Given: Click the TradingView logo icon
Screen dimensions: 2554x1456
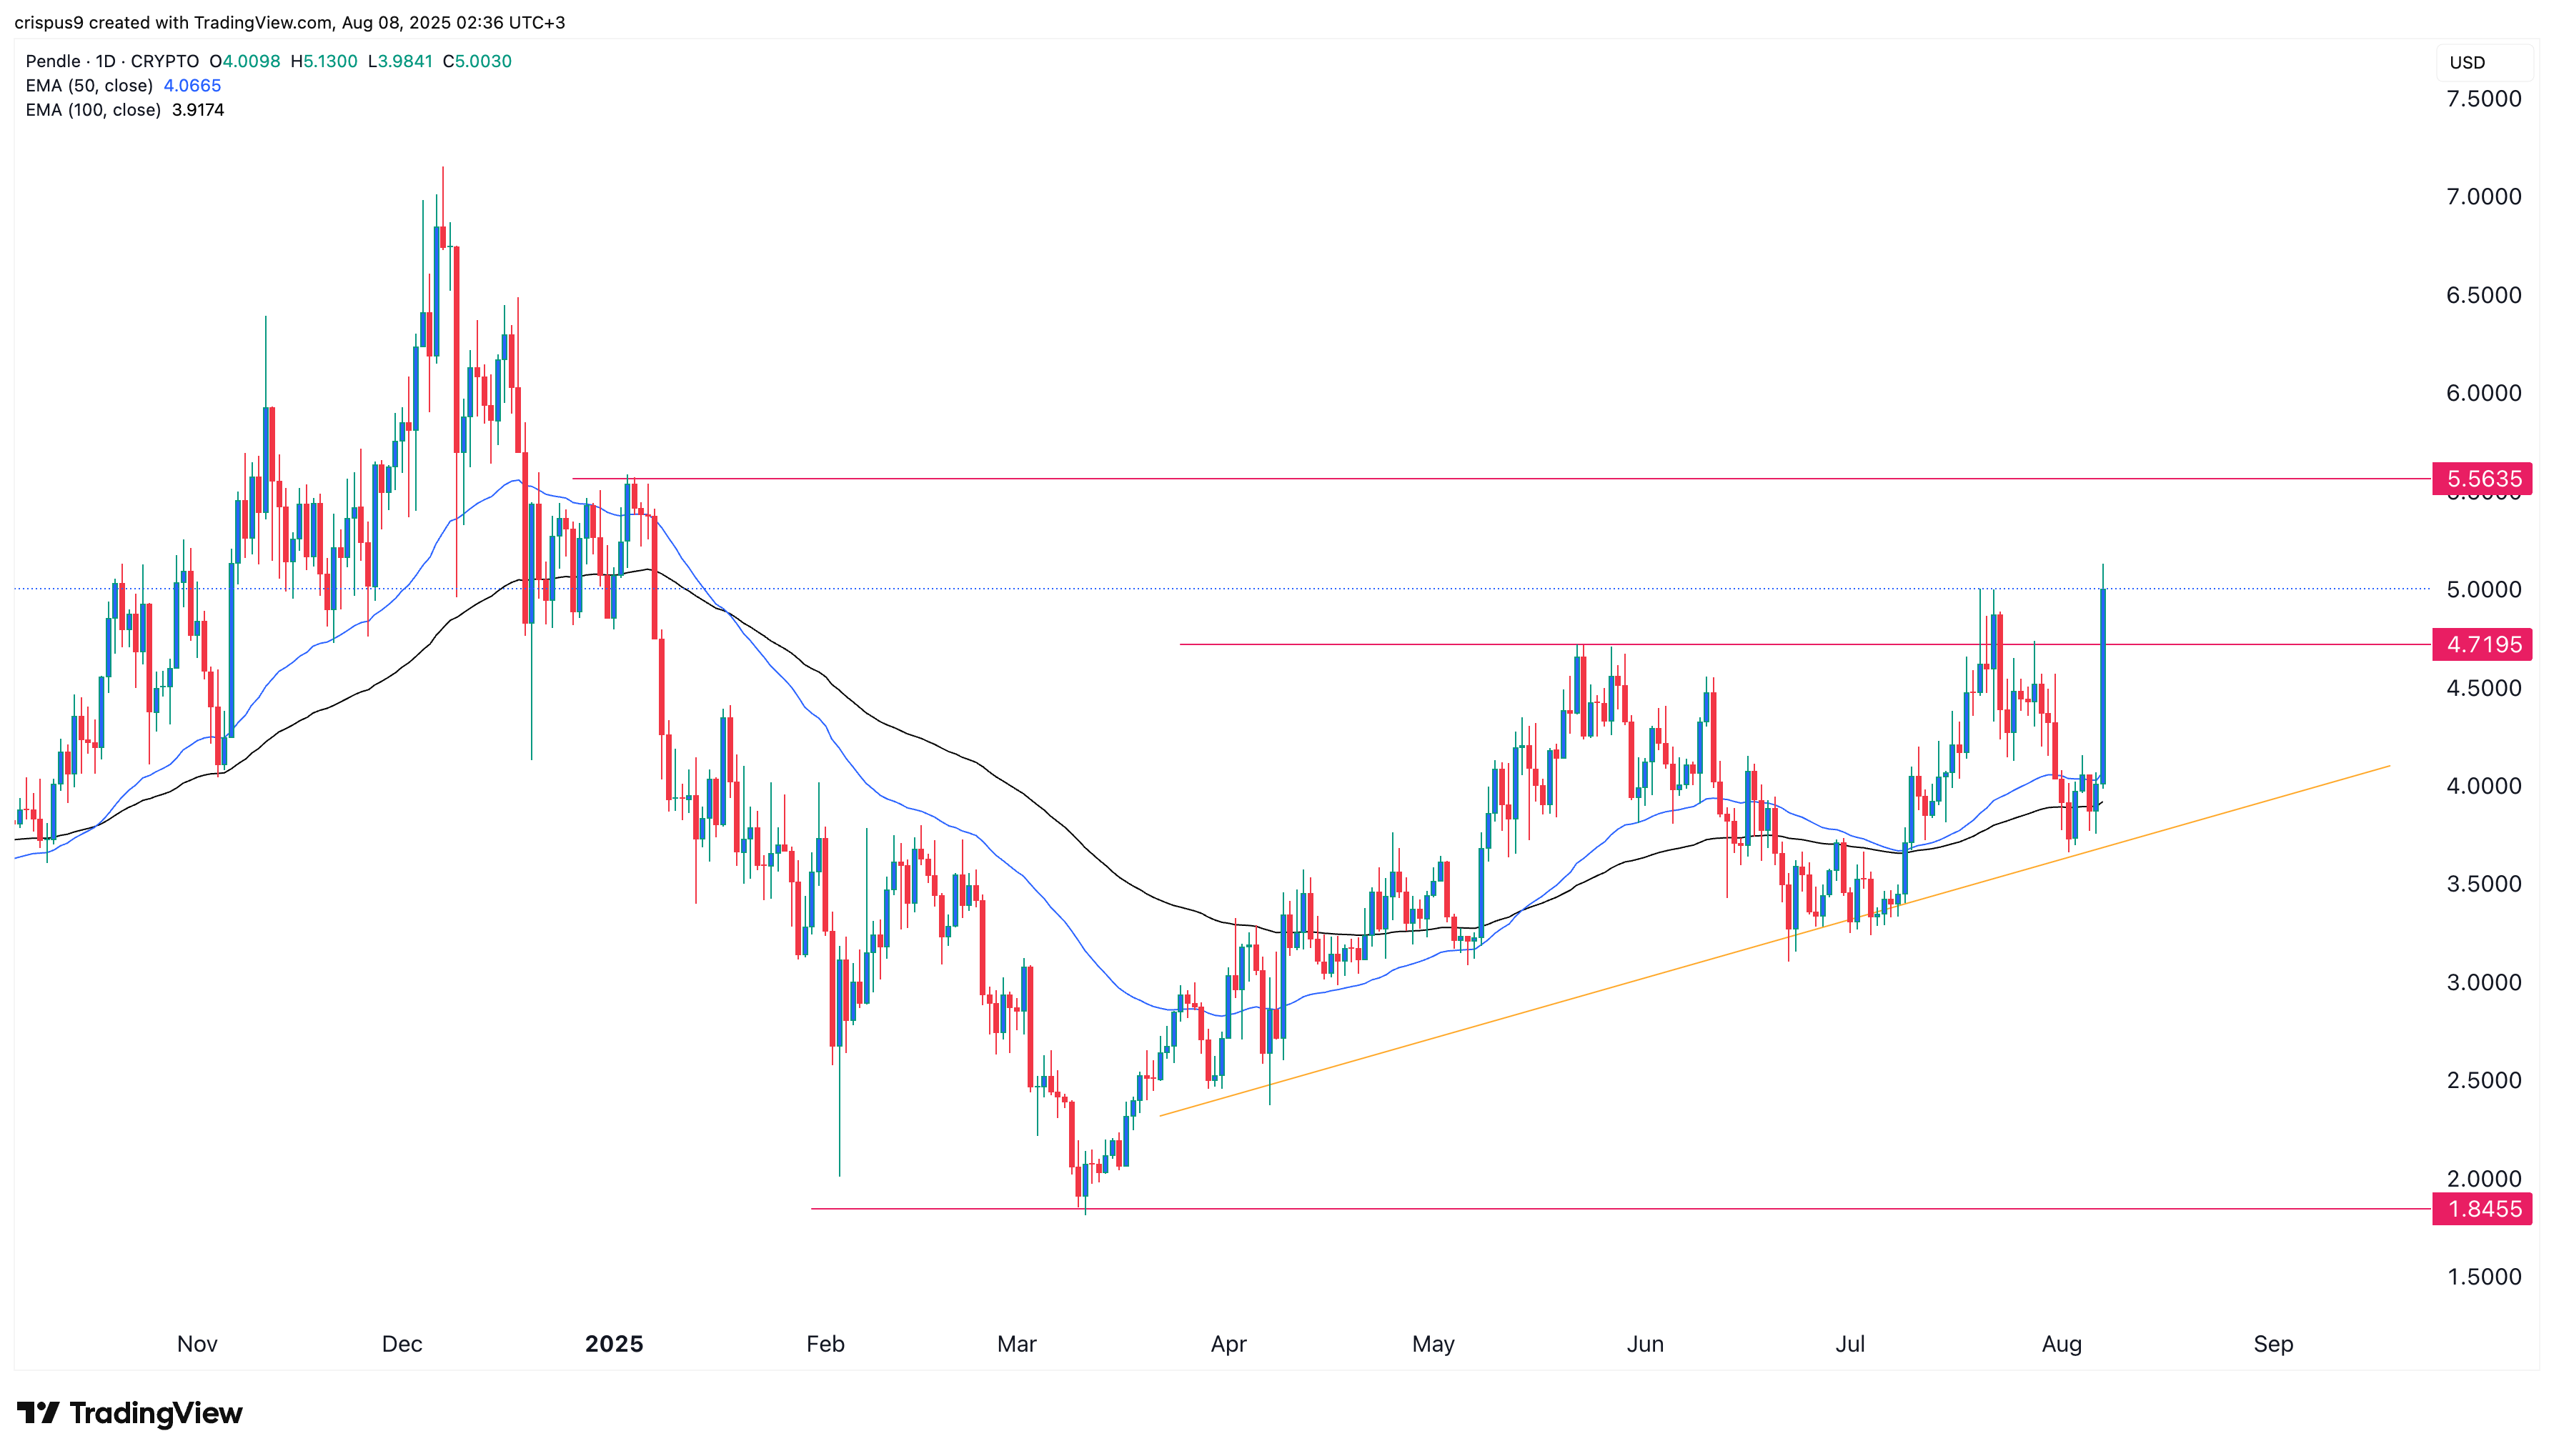Looking at the screenshot, I should point(38,1412).
